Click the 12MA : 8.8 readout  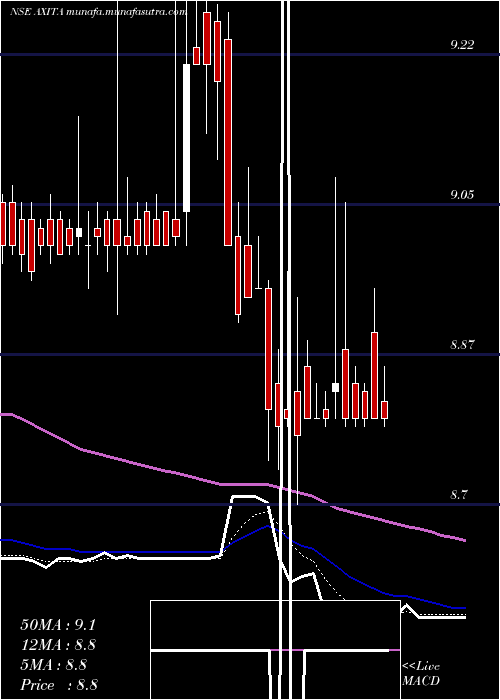click(58, 645)
